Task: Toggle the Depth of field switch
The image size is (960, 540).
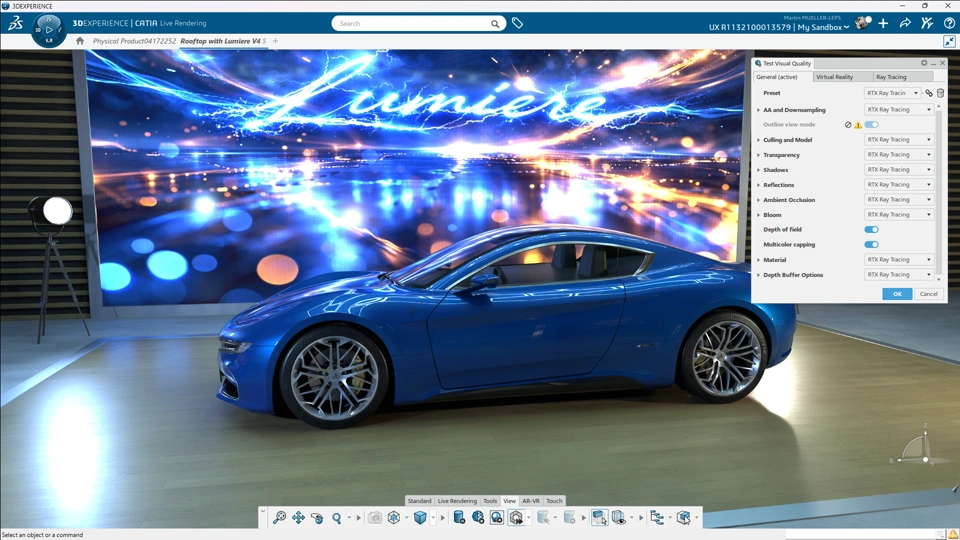Action: 871,230
